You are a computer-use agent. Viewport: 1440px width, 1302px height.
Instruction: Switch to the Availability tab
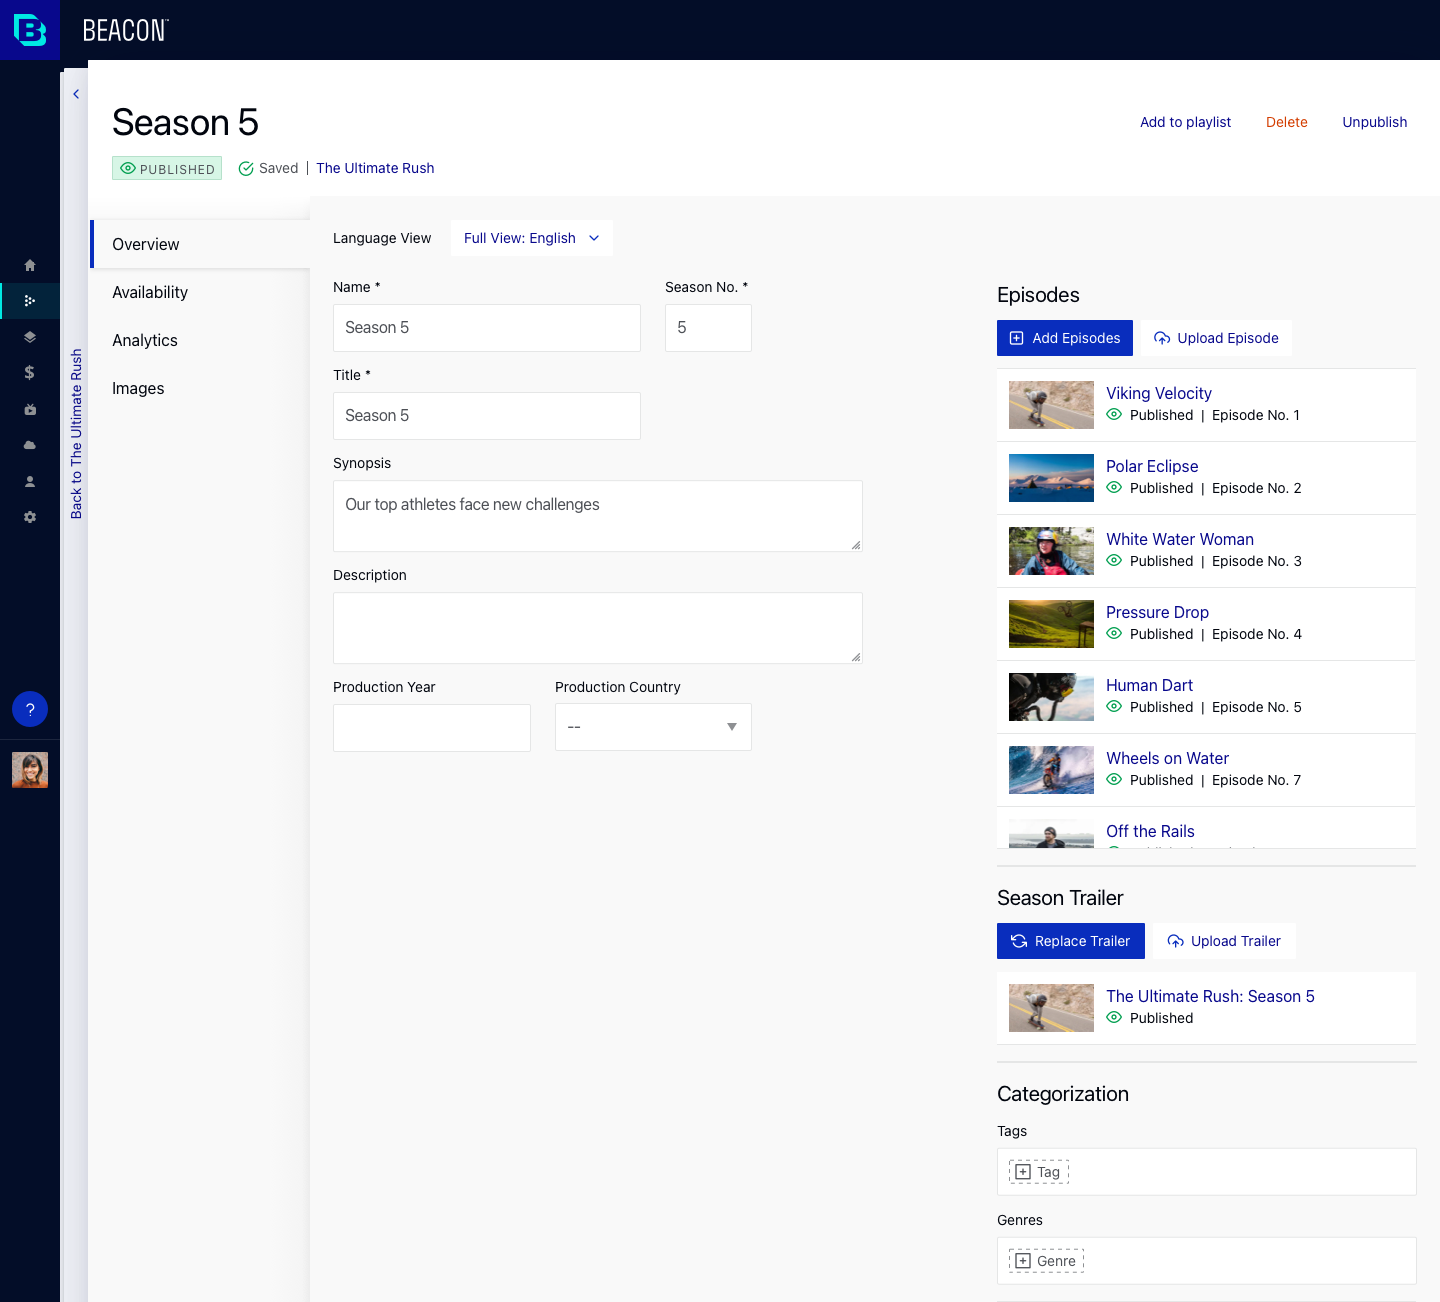[x=150, y=292]
